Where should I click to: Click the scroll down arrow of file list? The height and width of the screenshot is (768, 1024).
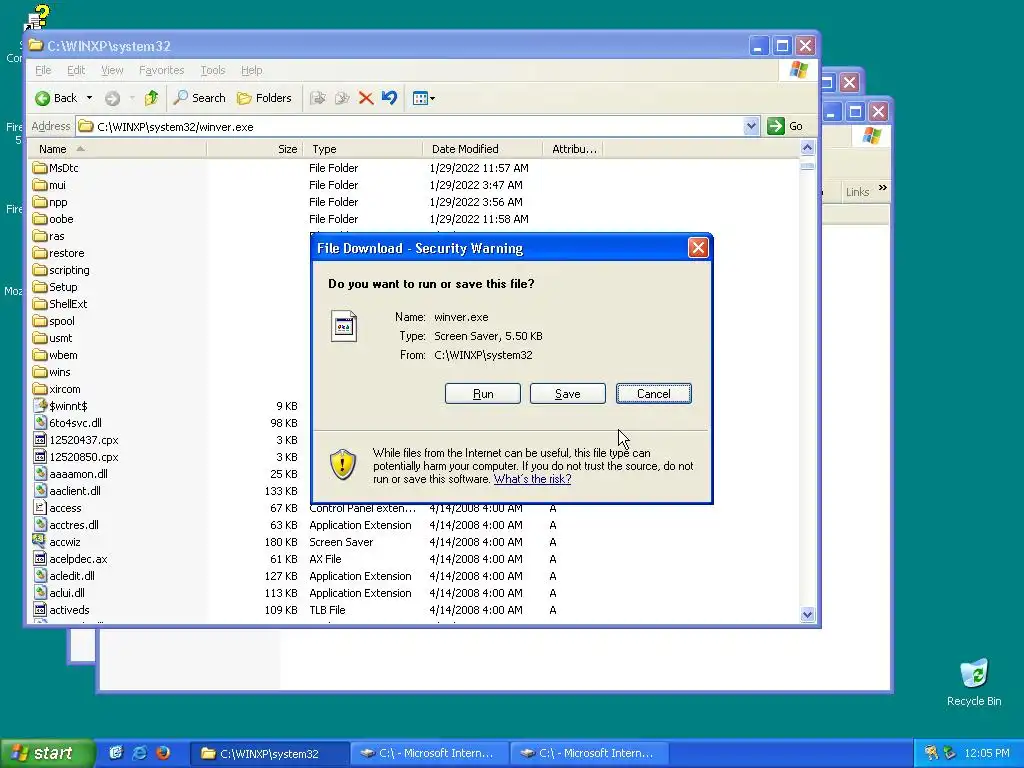pyautogui.click(x=807, y=615)
